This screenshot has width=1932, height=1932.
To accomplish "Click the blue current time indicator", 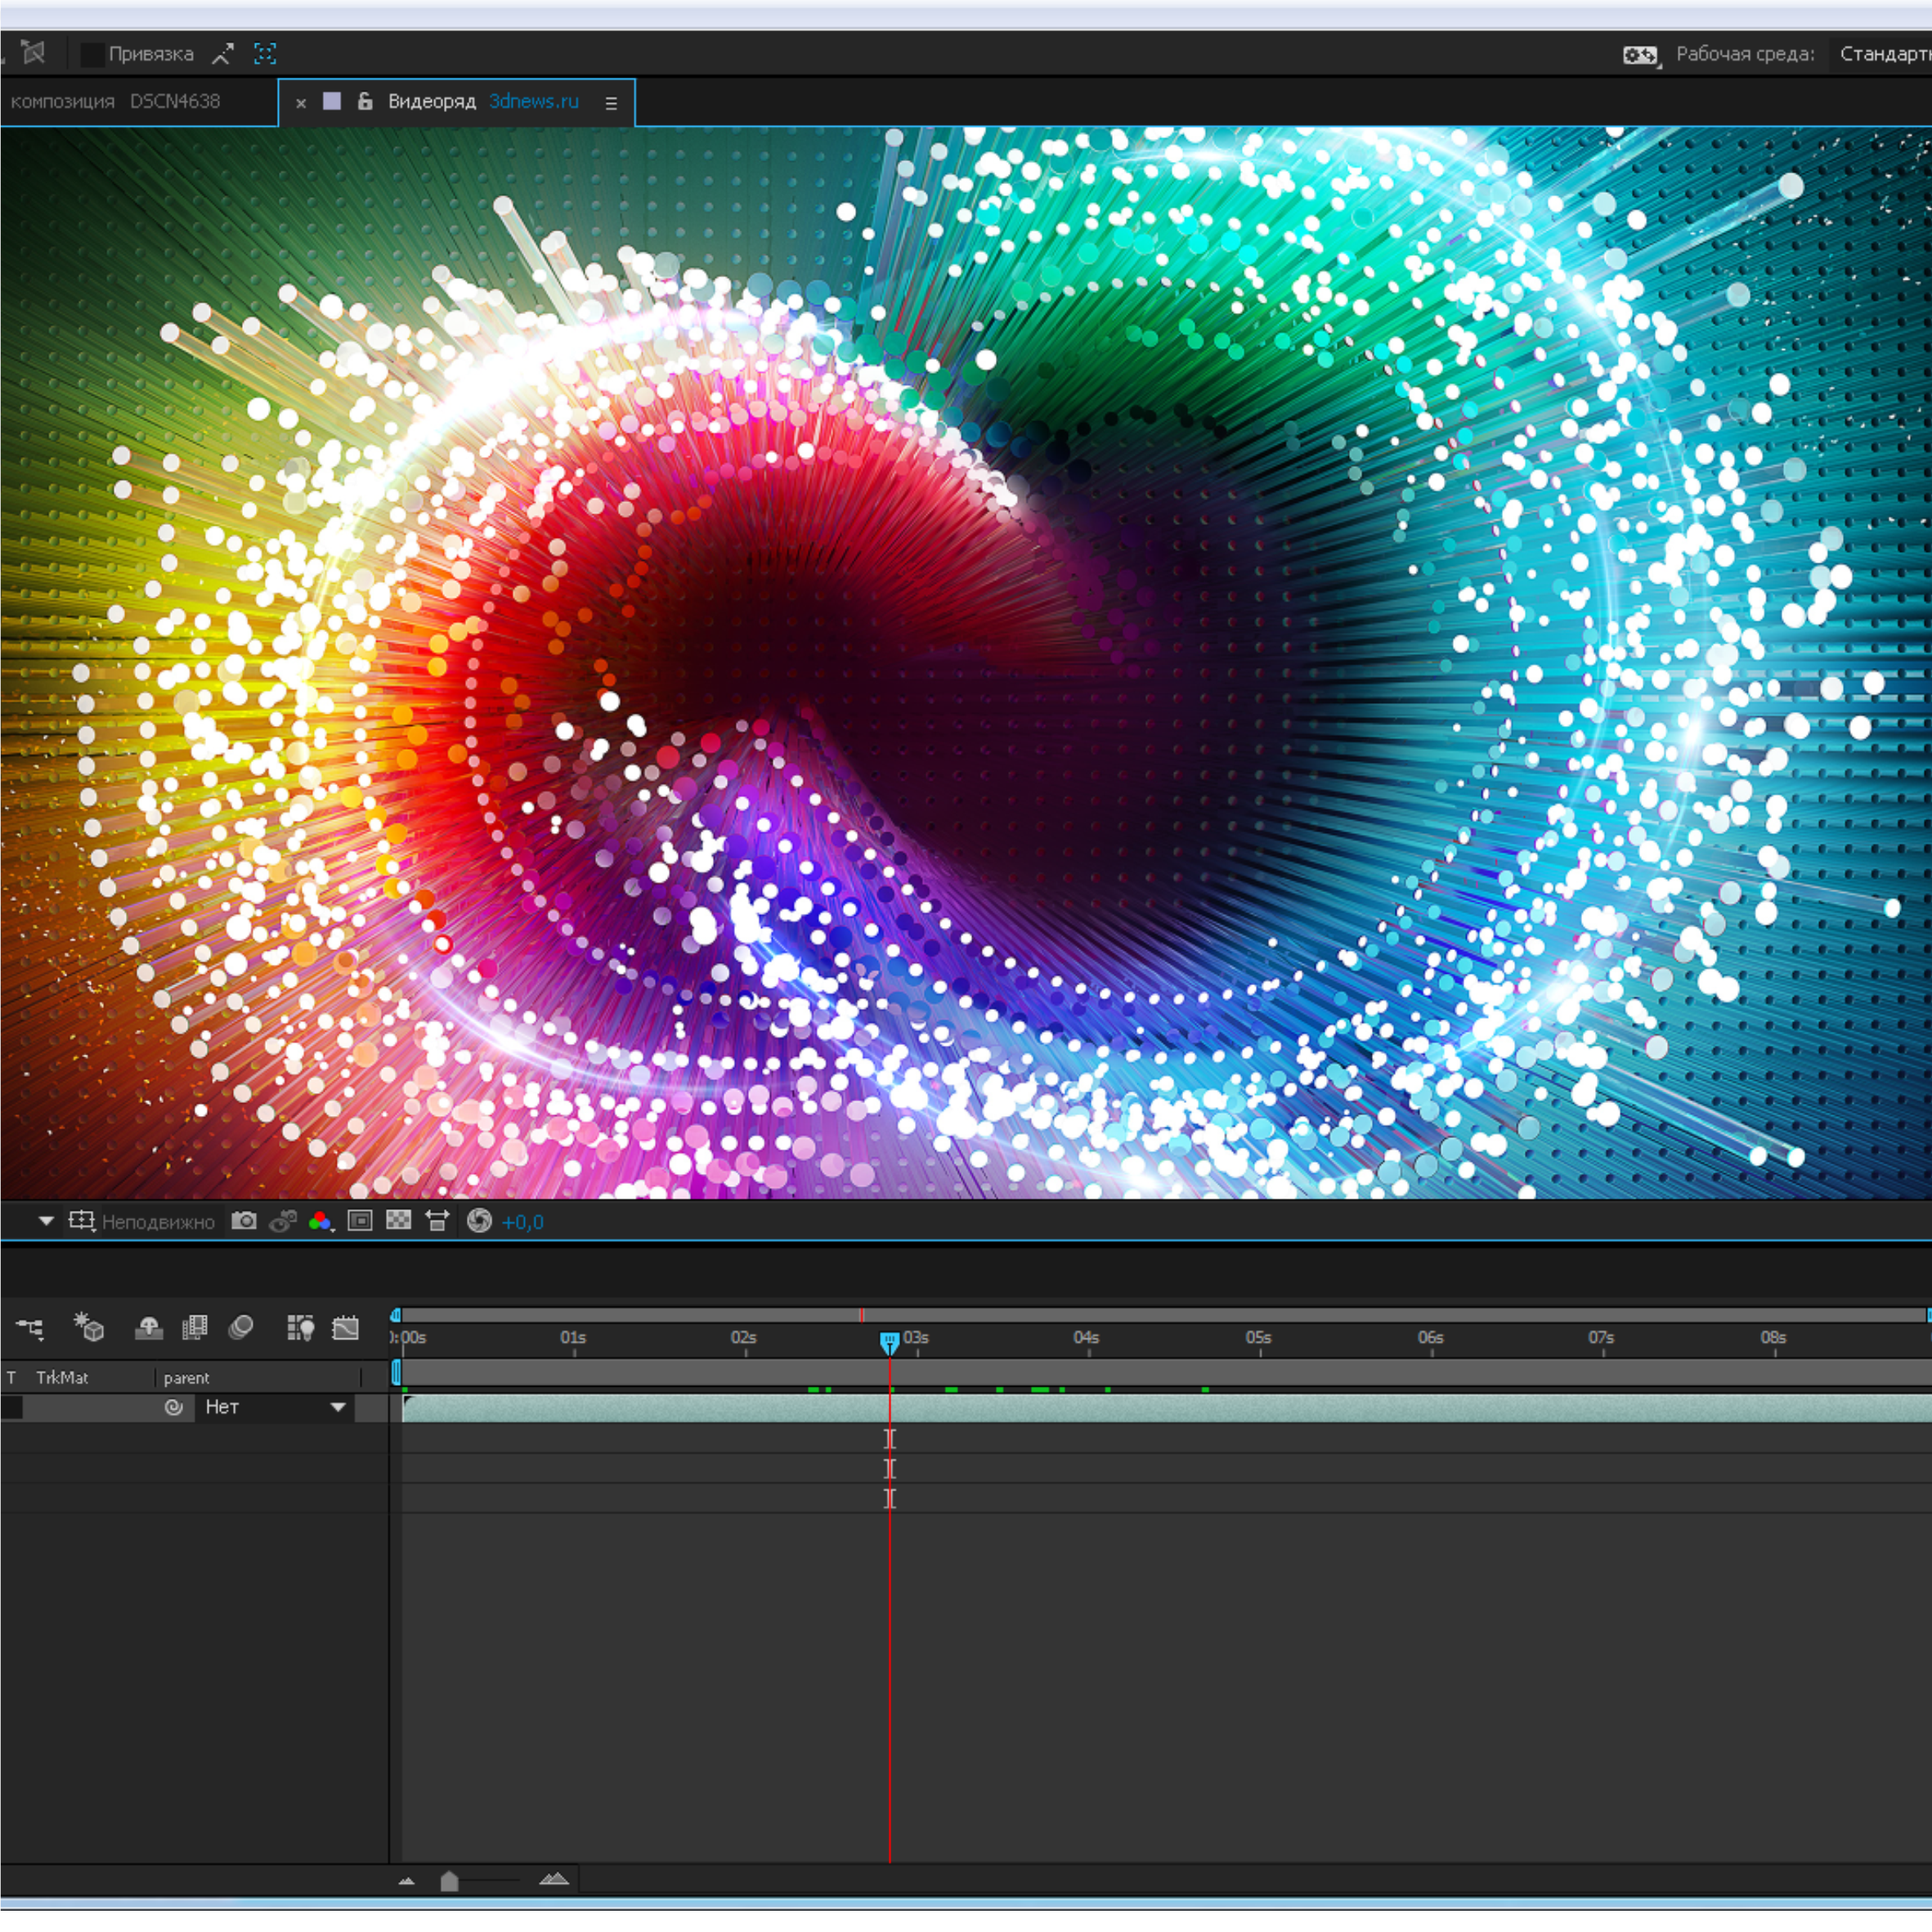I will click(x=889, y=1342).
